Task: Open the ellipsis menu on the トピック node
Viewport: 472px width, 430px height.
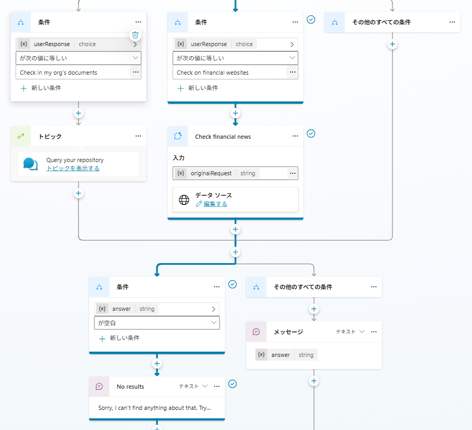Action: click(x=138, y=136)
